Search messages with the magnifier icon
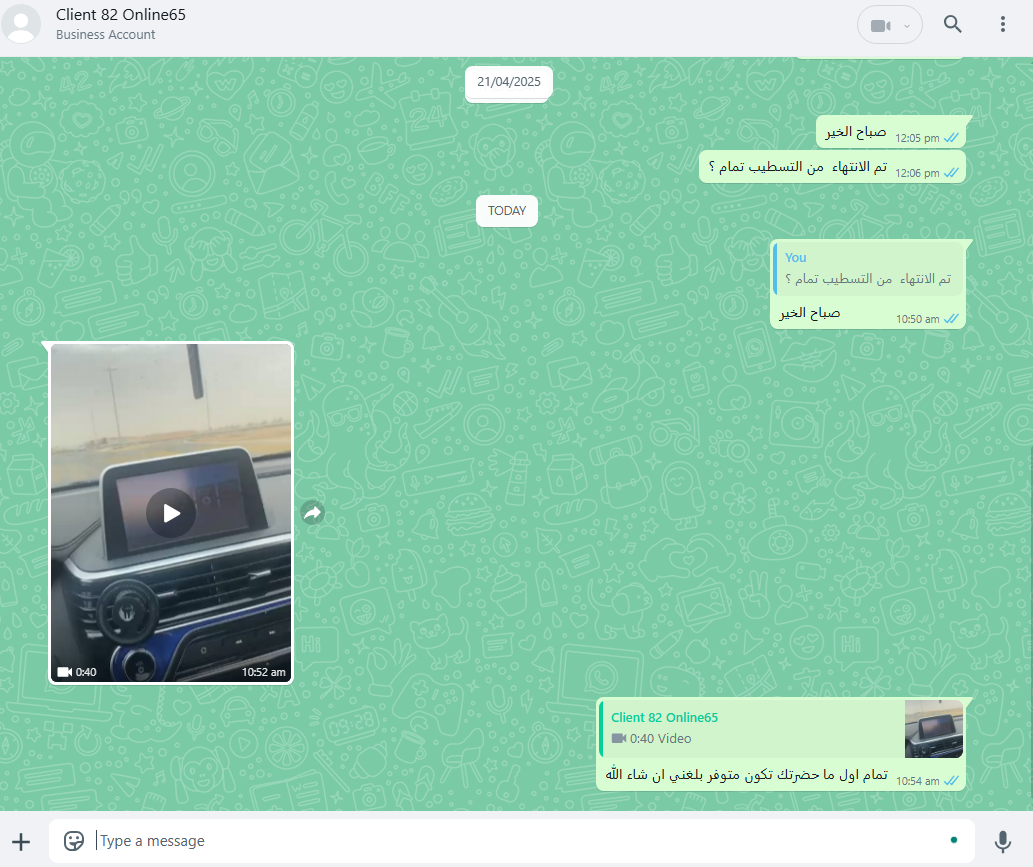The image size is (1033, 867). pos(953,24)
